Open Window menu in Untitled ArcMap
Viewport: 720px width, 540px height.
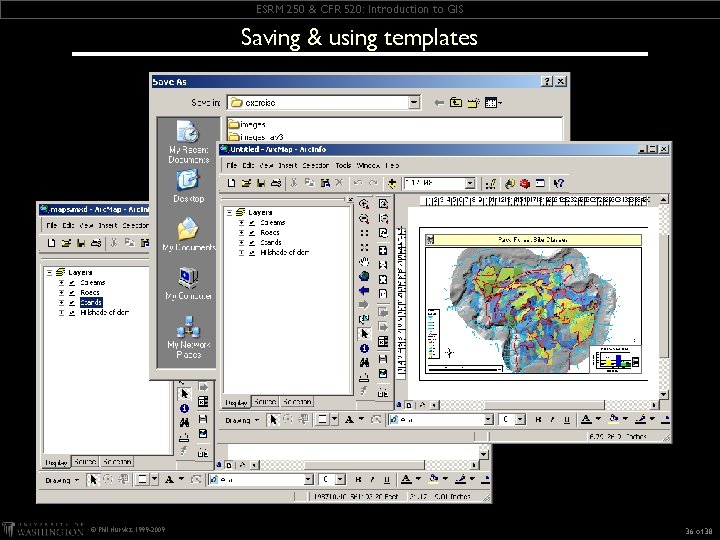coord(368,165)
